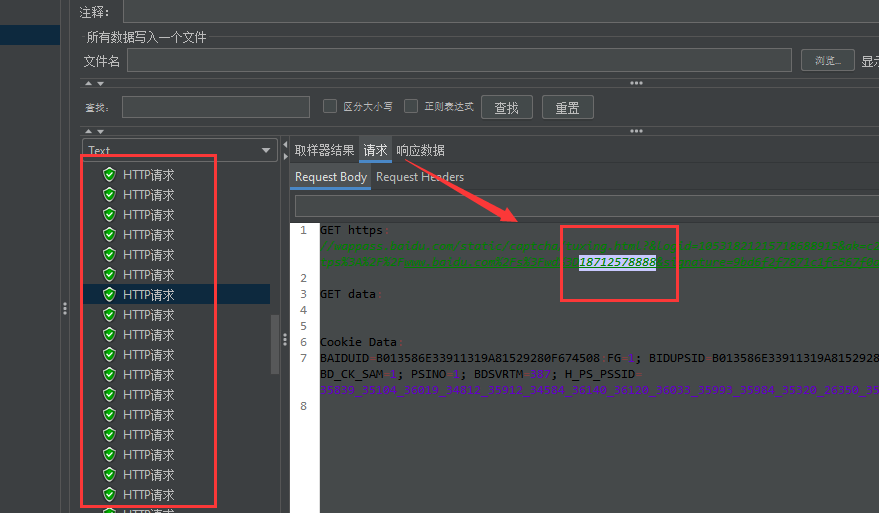Viewport: 879px width, 513px height.
Task: Click the up arrow on the divider above the Text dropdown
Action: [88, 131]
